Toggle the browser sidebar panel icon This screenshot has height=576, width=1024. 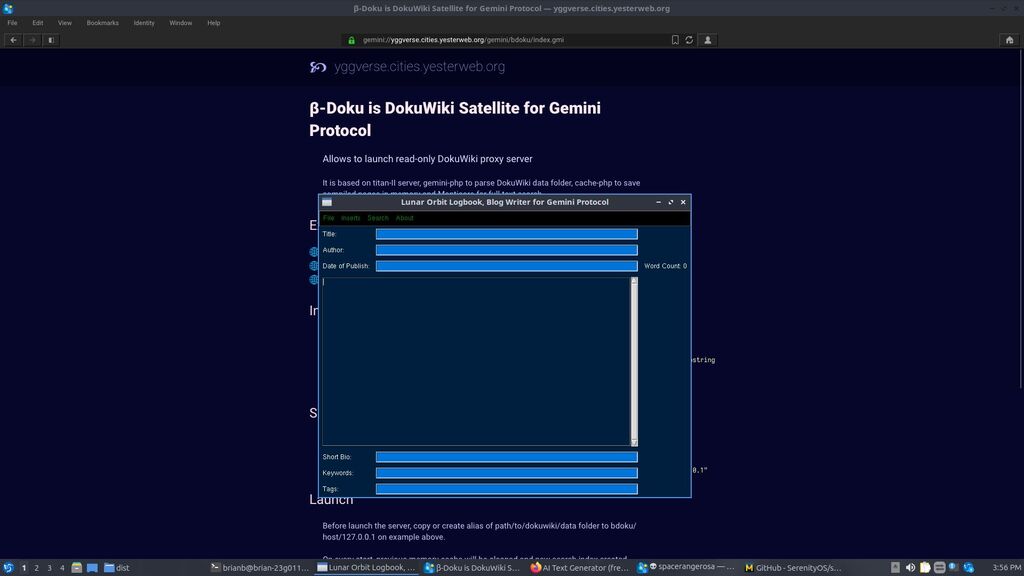51,40
